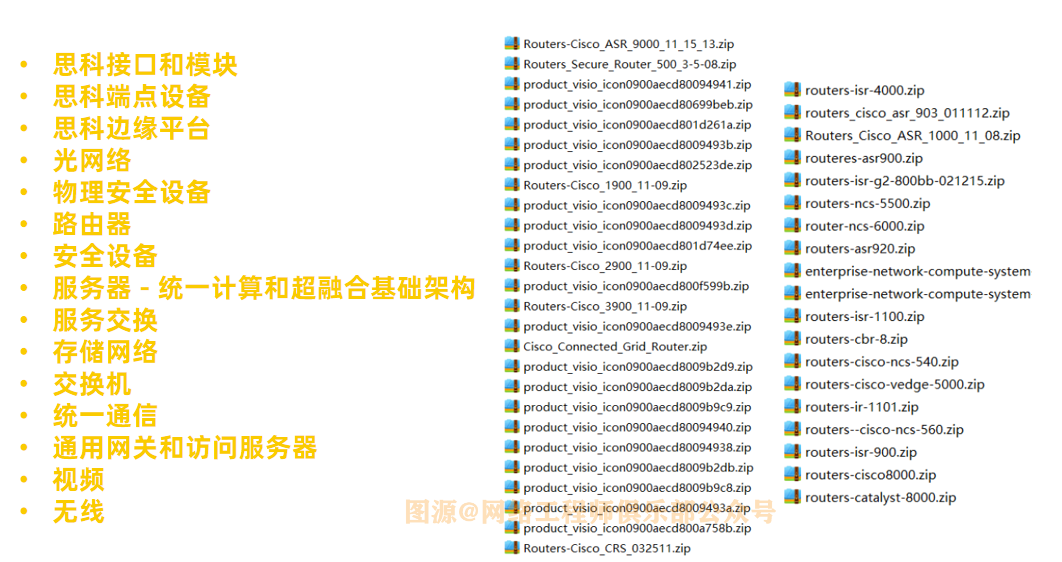
Task: Click the zip icon for routers-catalyst-8000.zip
Action: (792, 497)
